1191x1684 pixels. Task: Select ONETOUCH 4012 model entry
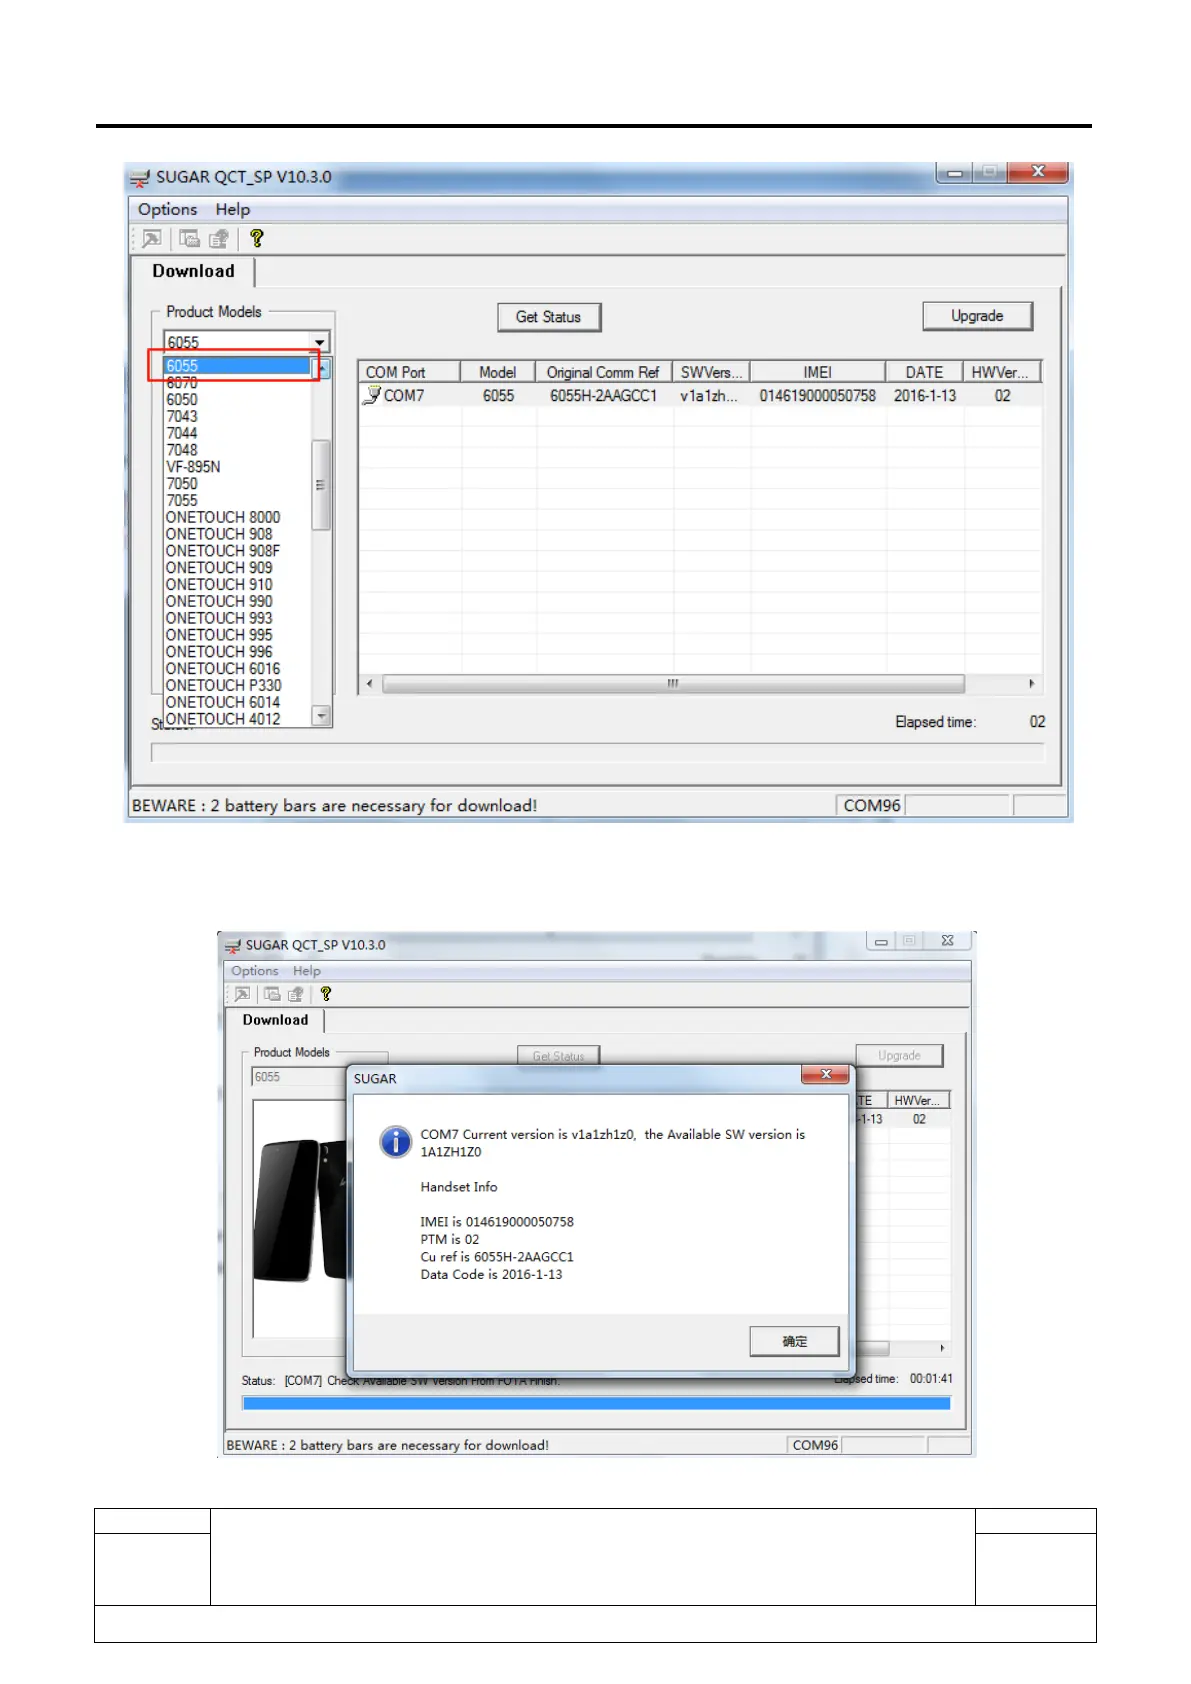[x=223, y=719]
